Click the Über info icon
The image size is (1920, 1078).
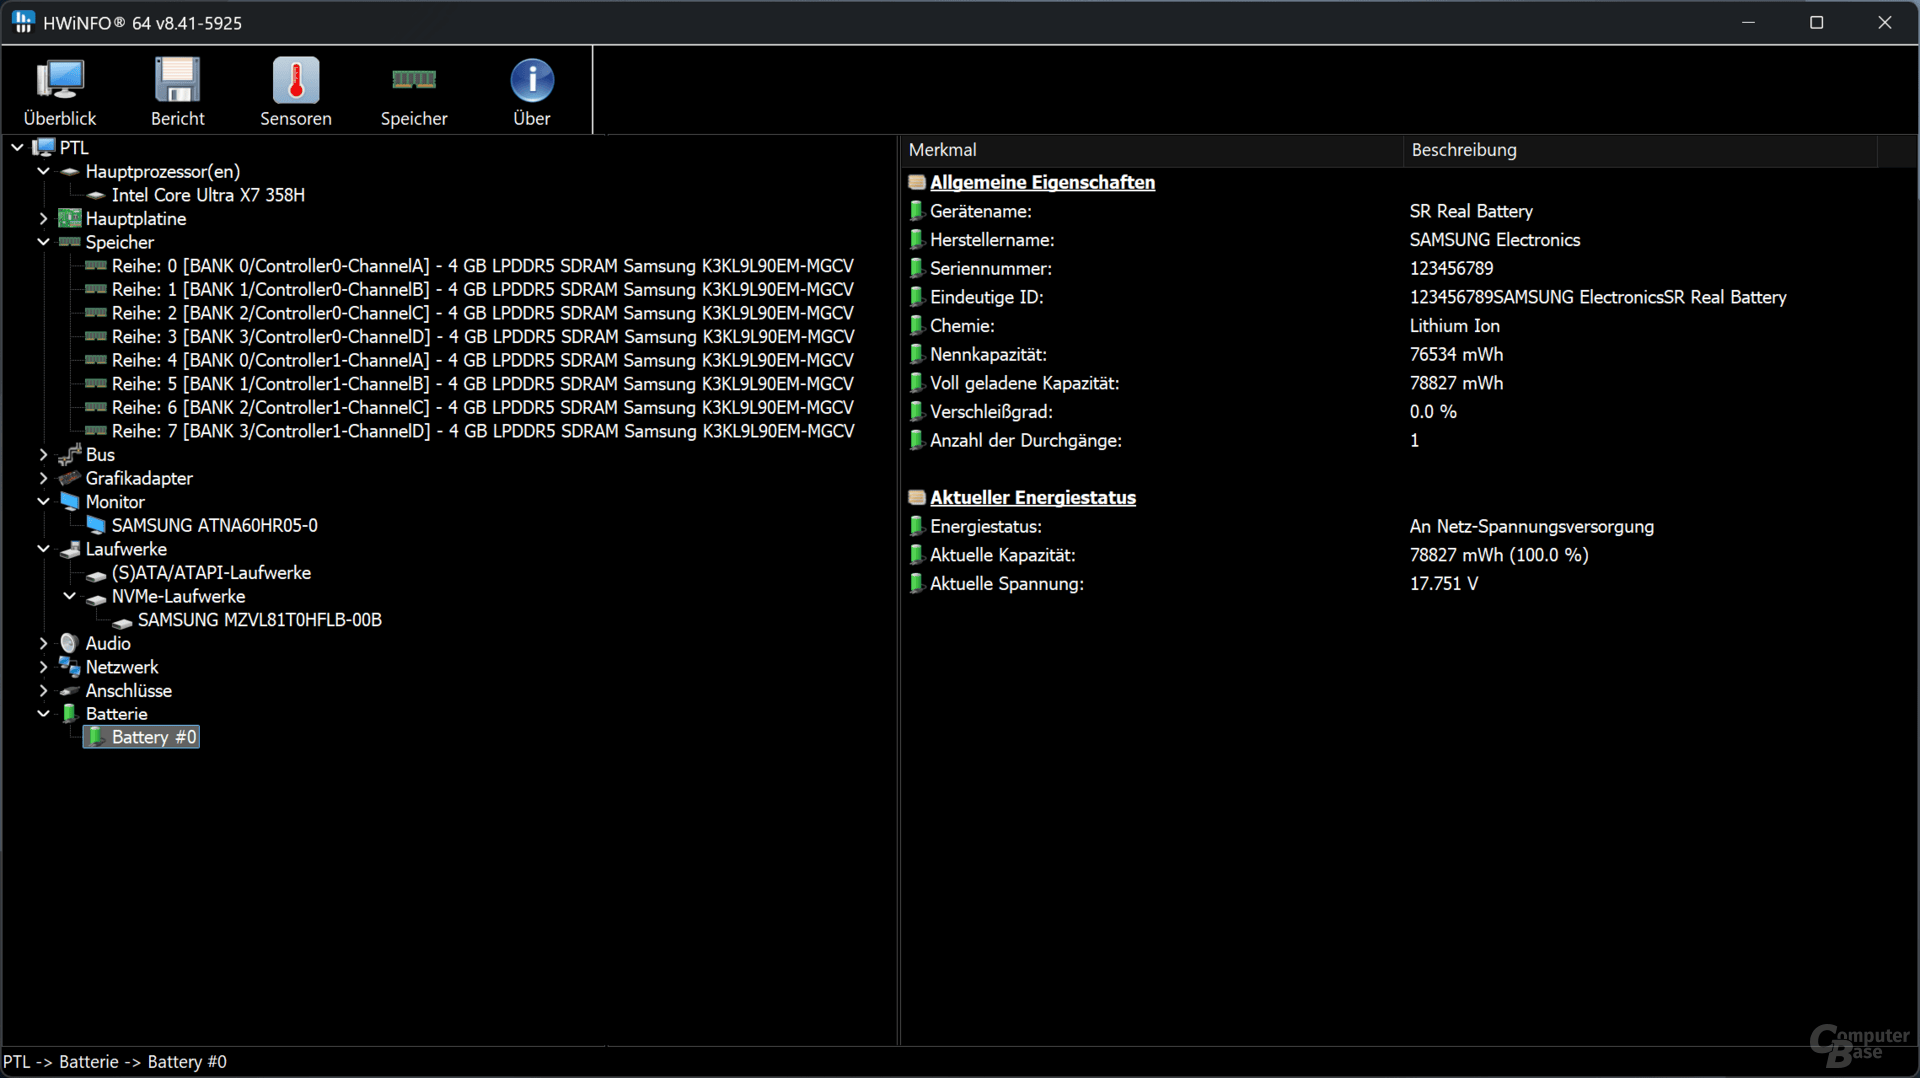[x=532, y=92]
